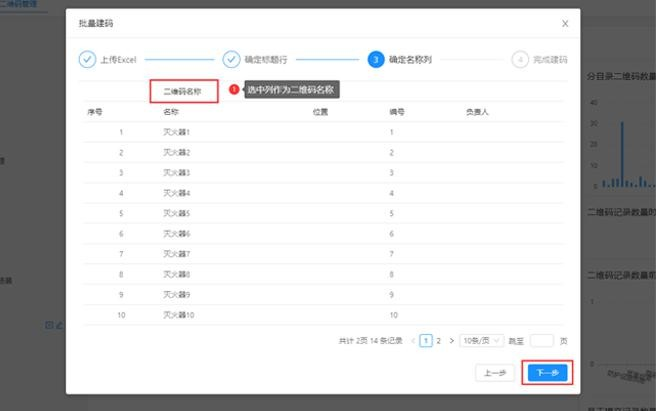Open the 10条/页 page size dropdown
Screen dimensions: 656x411
pyautogui.click(x=481, y=341)
